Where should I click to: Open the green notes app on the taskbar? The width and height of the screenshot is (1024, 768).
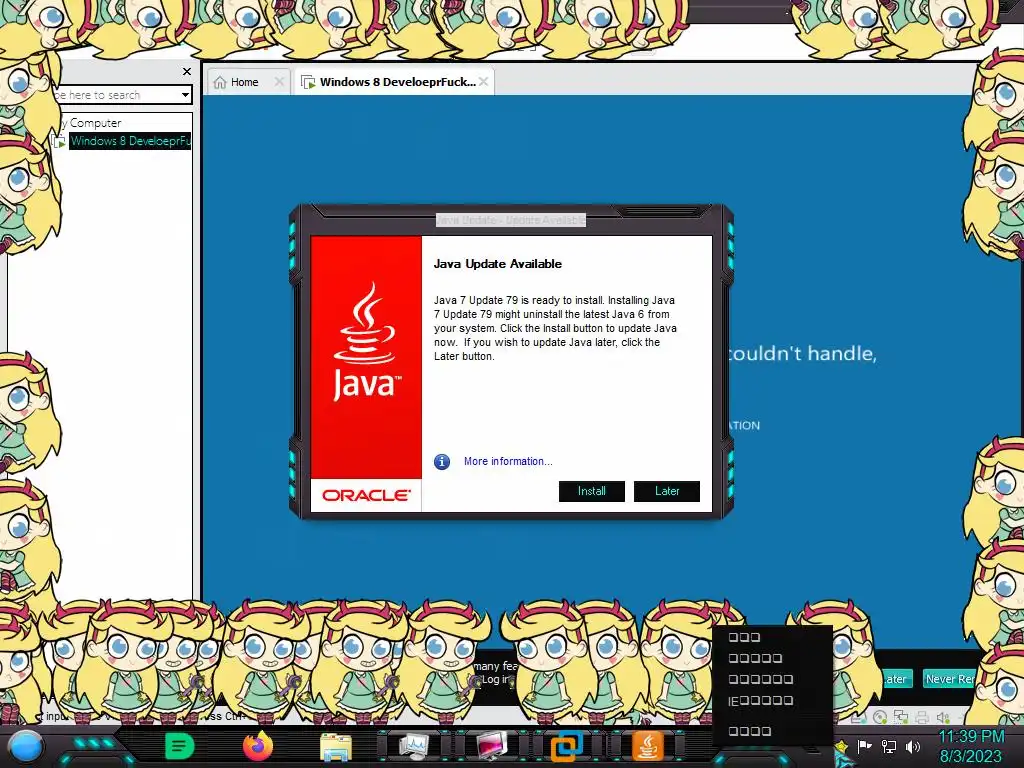pos(180,746)
